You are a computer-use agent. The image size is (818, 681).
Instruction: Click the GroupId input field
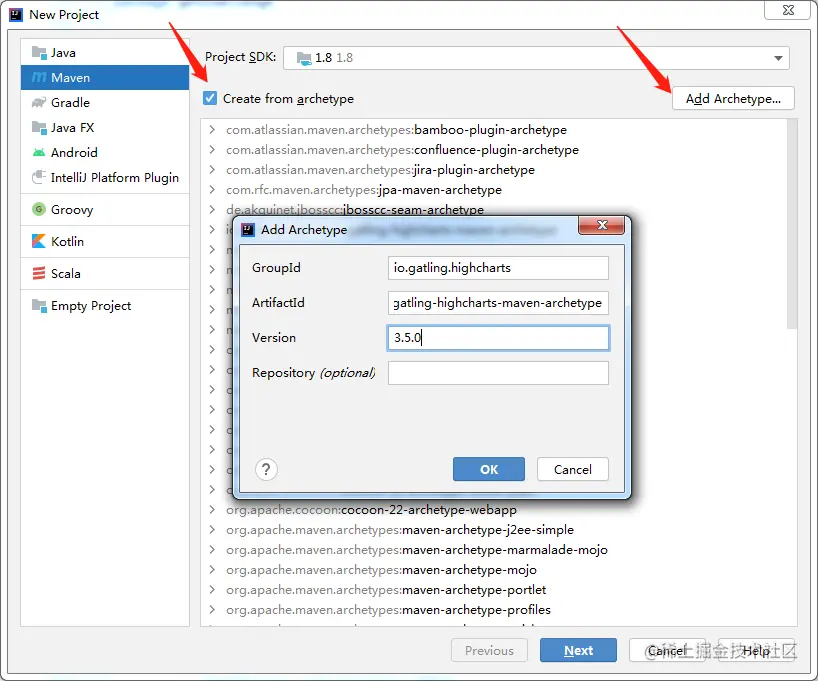coord(498,268)
